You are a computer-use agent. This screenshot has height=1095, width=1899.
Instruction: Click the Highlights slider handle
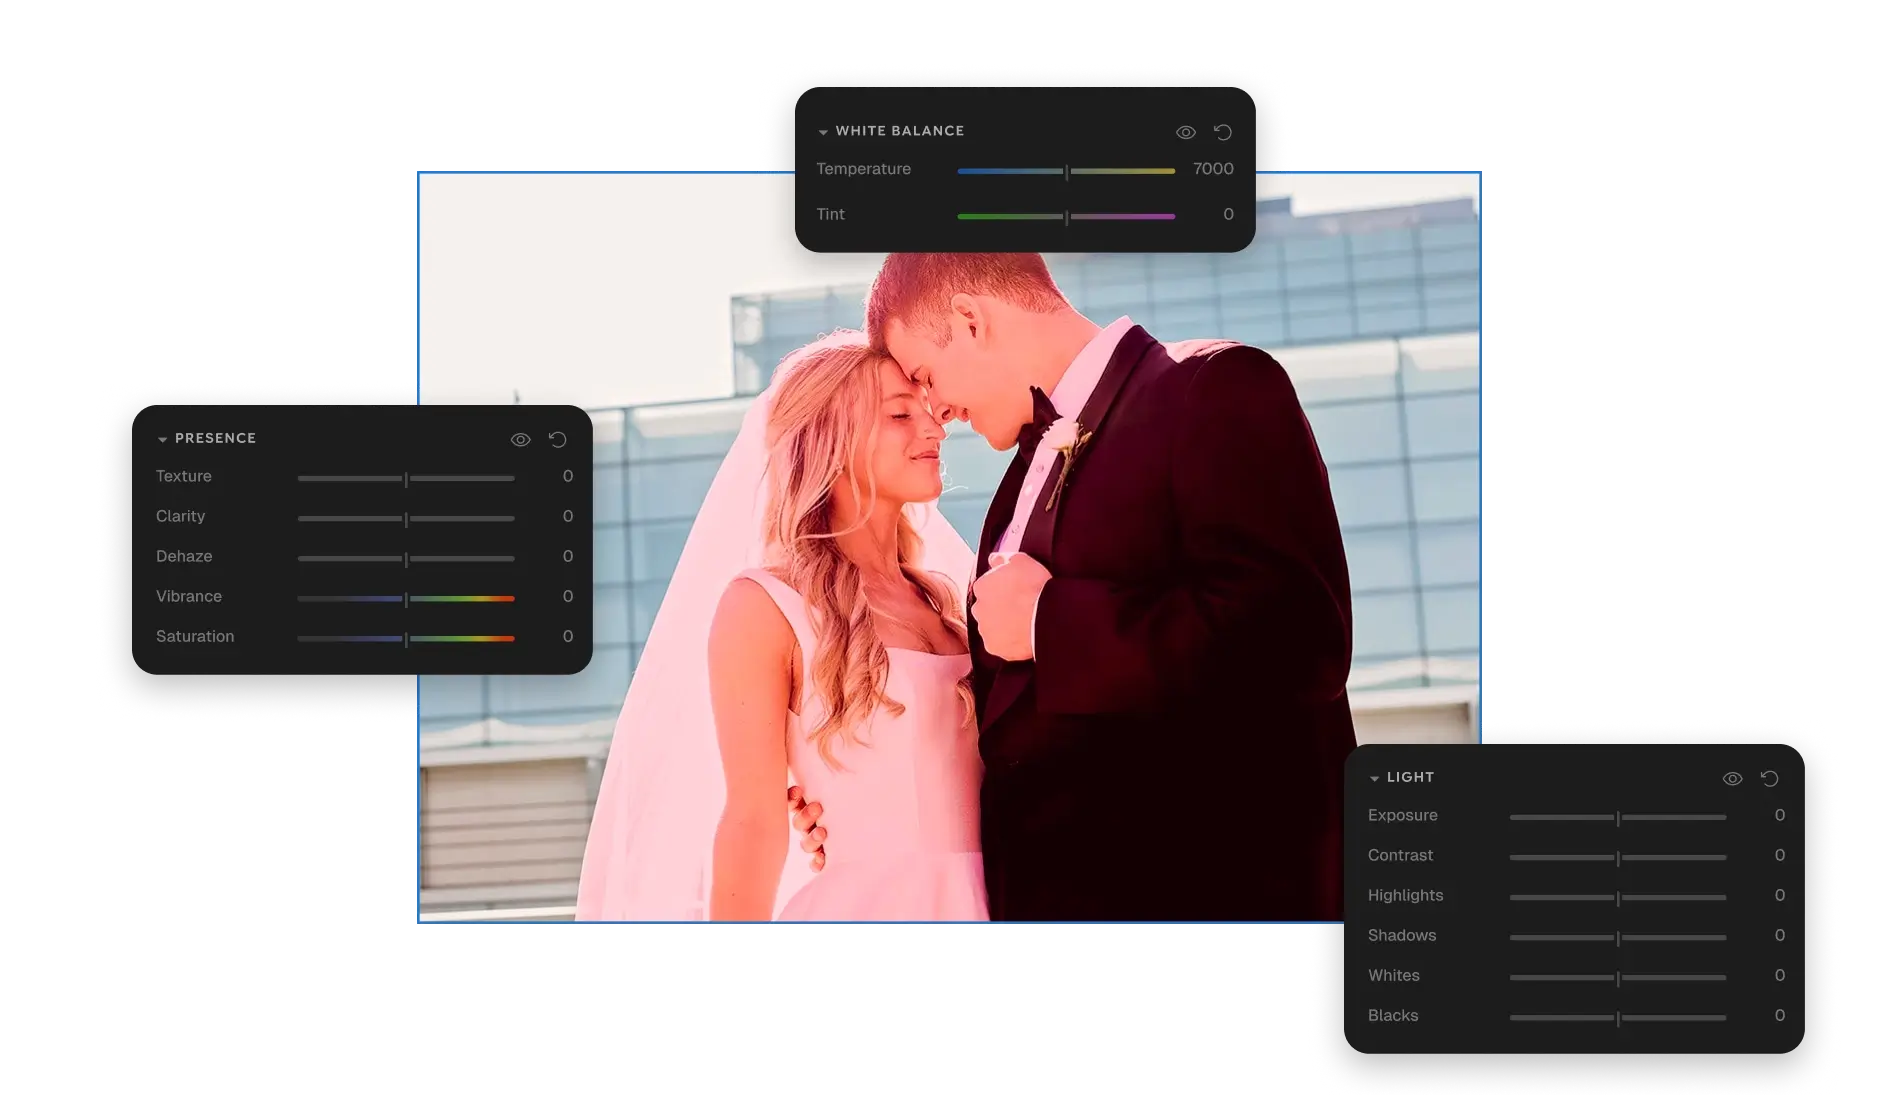coord(1618,898)
